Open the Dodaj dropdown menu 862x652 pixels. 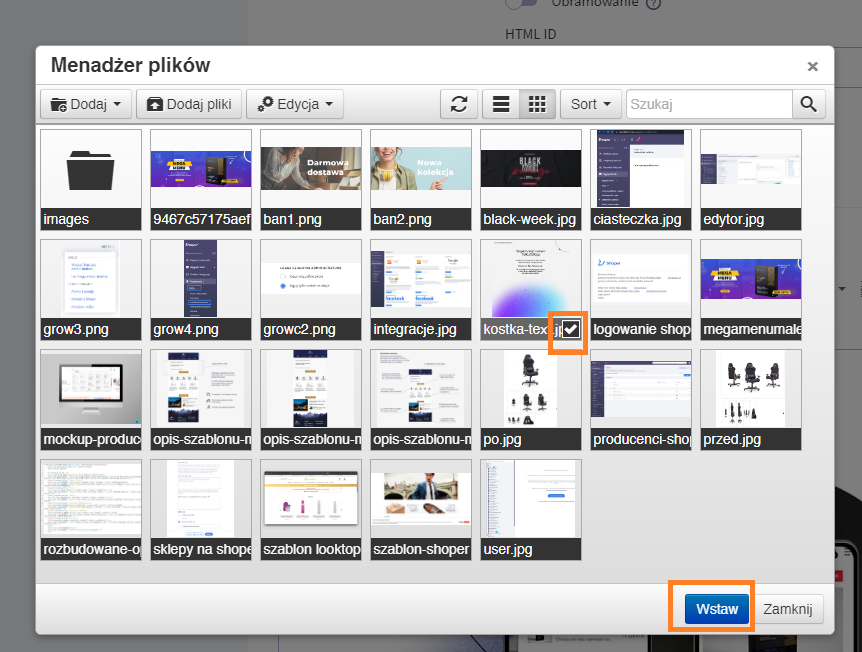click(86, 104)
